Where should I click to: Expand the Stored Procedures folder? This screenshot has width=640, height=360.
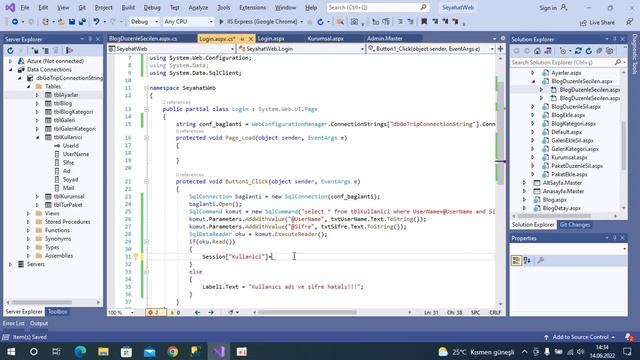click(28, 222)
